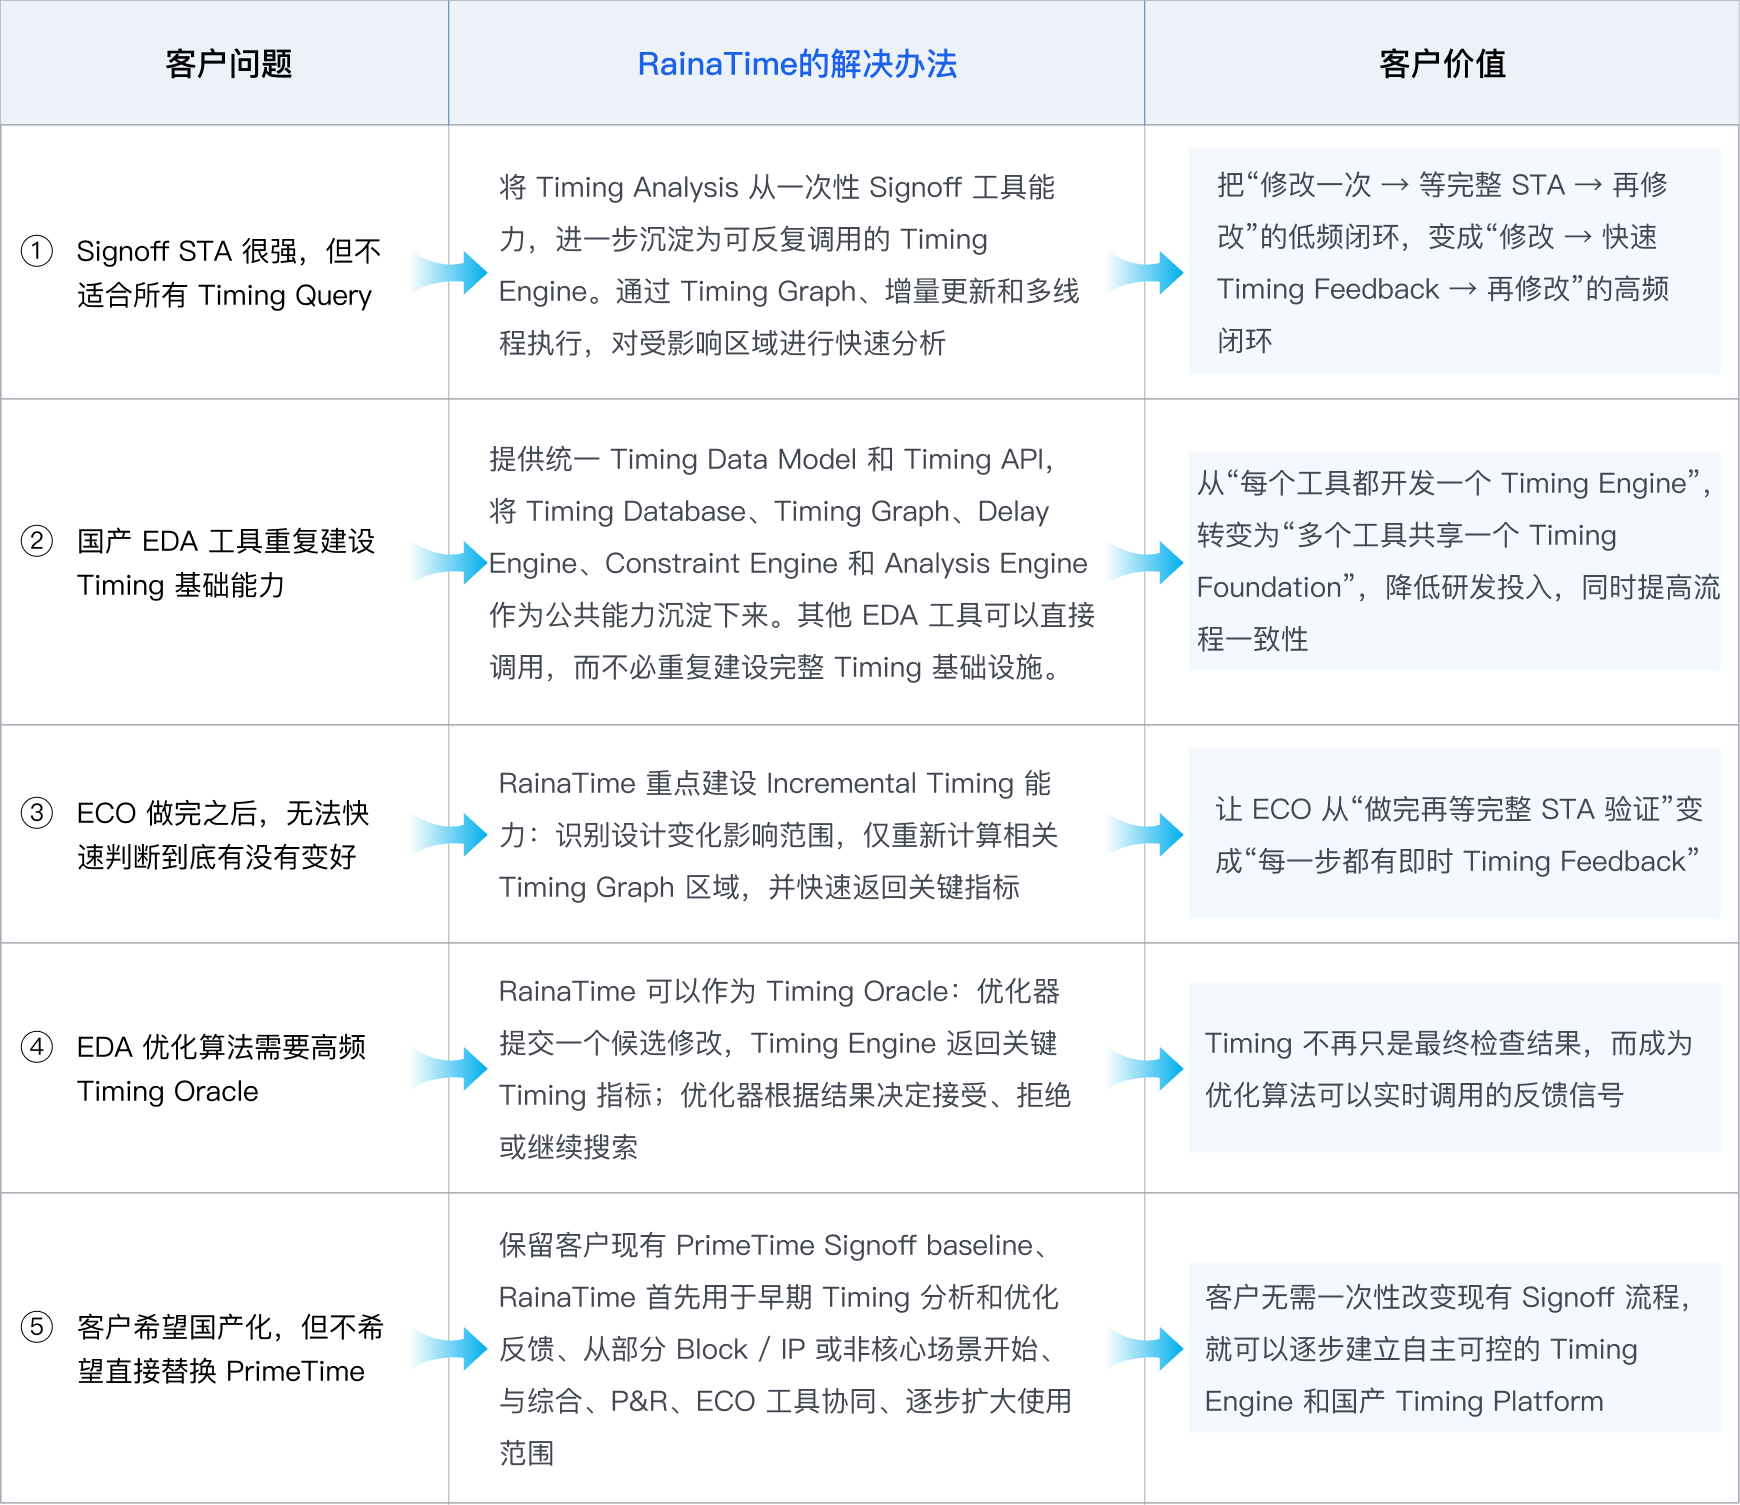Click the circled number ④ marker
Viewport: 1740px width, 1505px height.
click(x=37, y=1047)
